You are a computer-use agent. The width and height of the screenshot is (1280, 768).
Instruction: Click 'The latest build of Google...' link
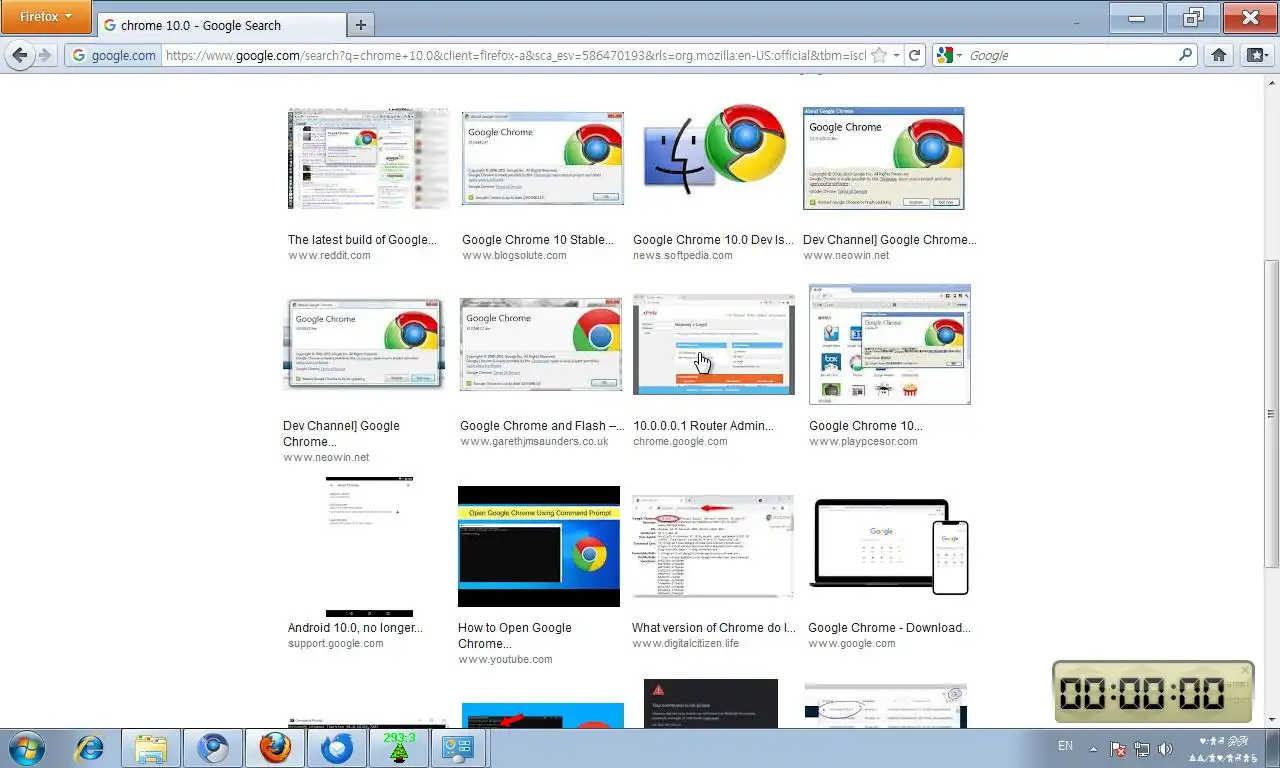[x=362, y=240]
